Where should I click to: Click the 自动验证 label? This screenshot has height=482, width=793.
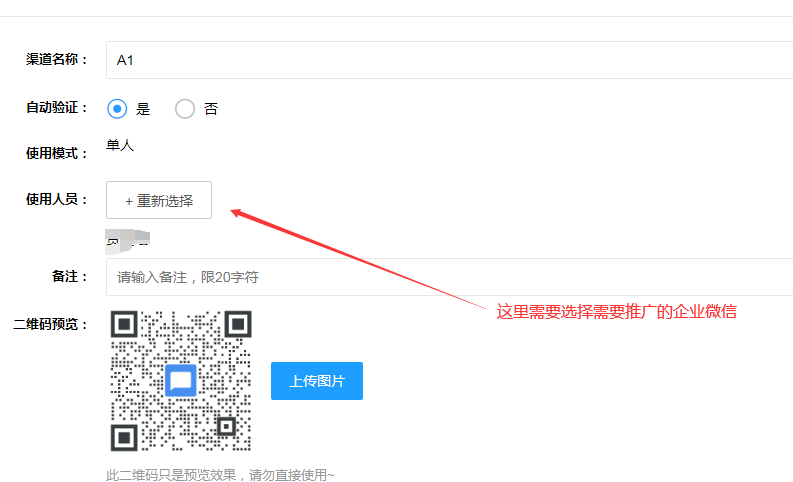[x=57, y=108]
